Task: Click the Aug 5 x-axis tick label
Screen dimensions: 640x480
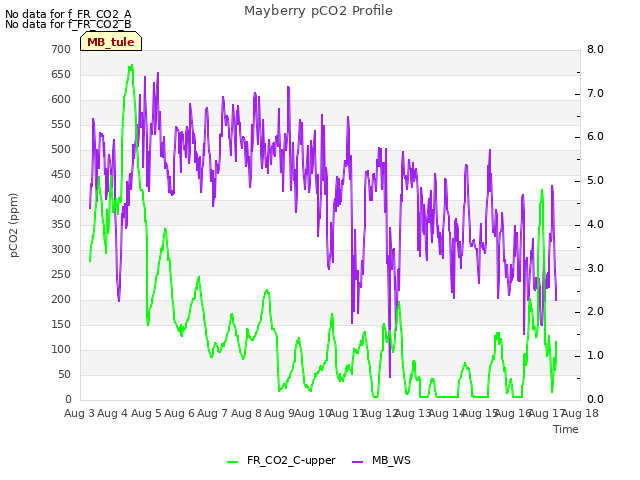Action: [x=146, y=413]
